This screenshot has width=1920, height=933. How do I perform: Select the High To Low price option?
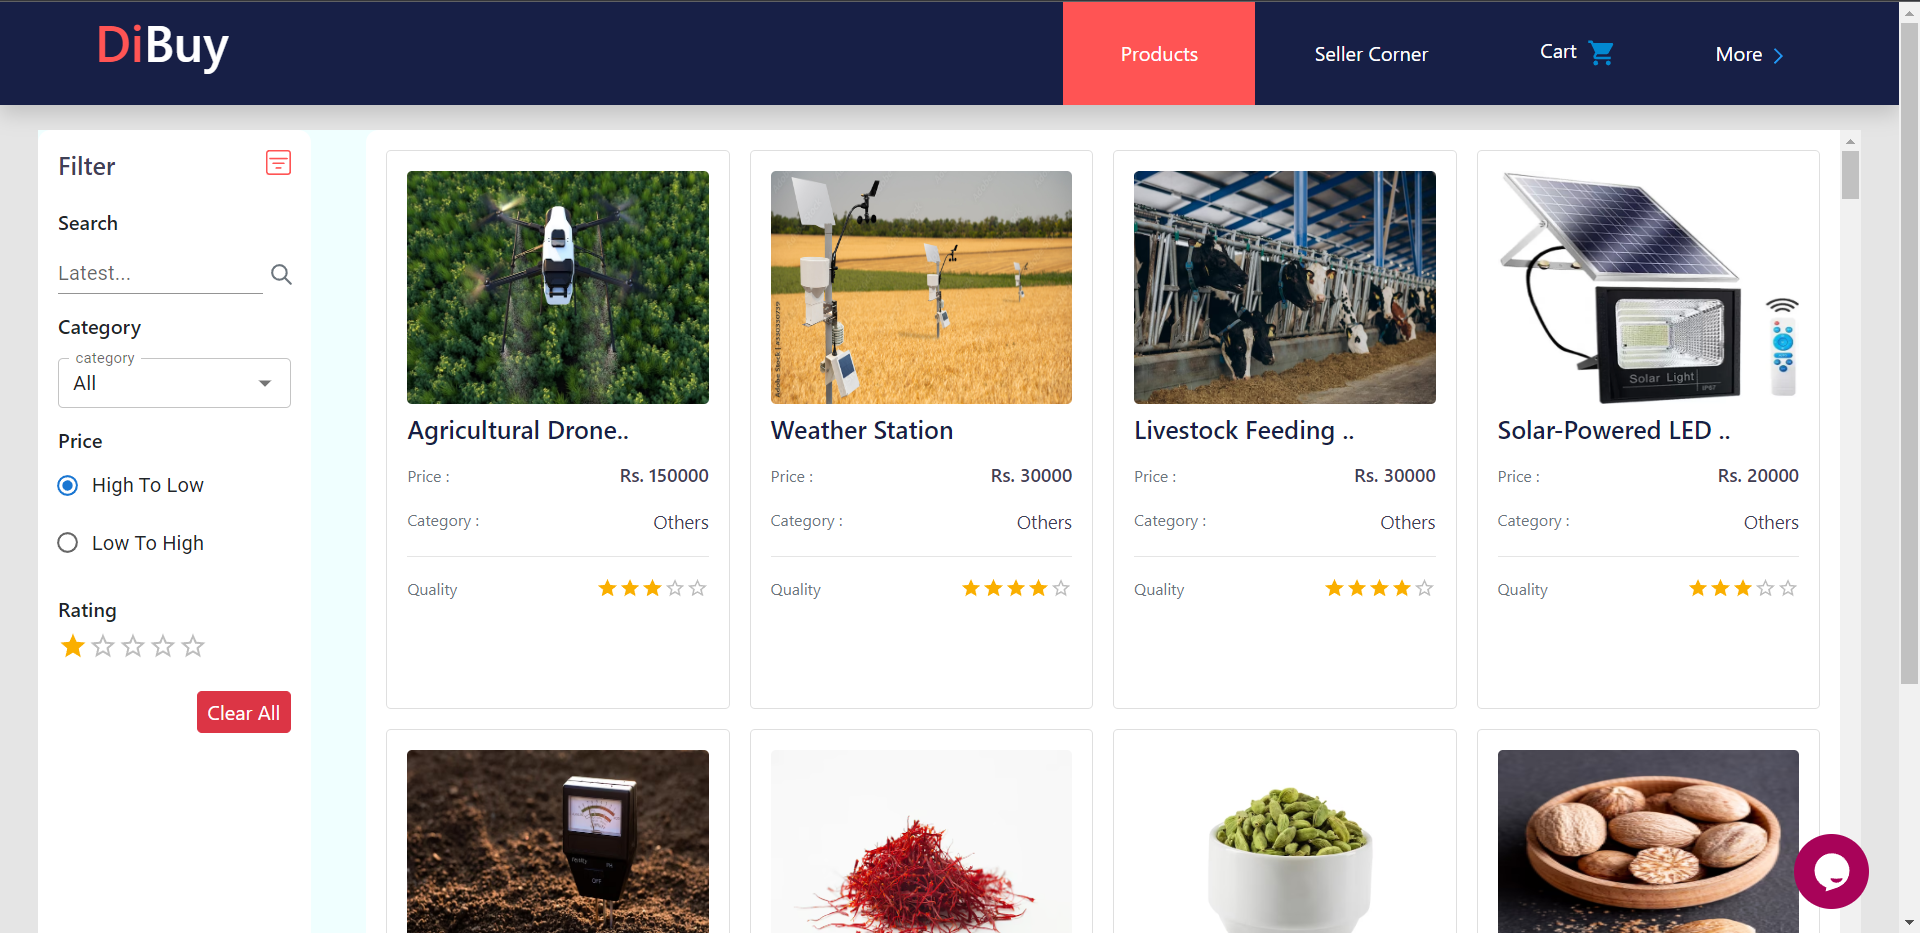(x=67, y=485)
